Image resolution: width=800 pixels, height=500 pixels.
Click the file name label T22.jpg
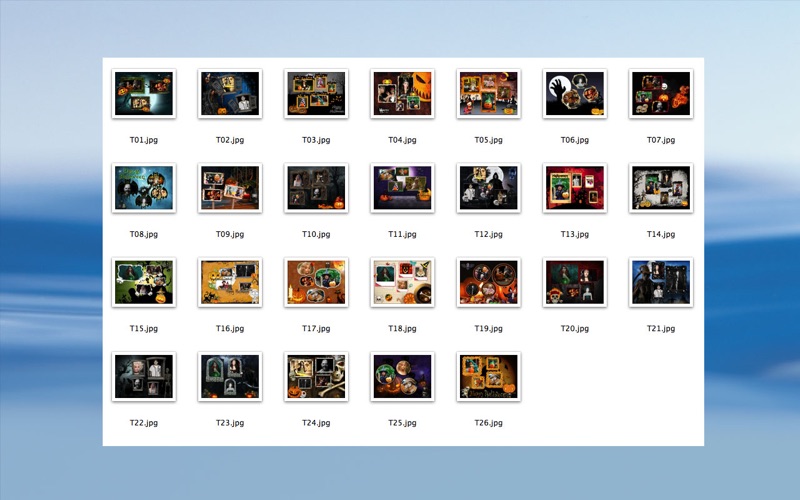tap(144, 423)
